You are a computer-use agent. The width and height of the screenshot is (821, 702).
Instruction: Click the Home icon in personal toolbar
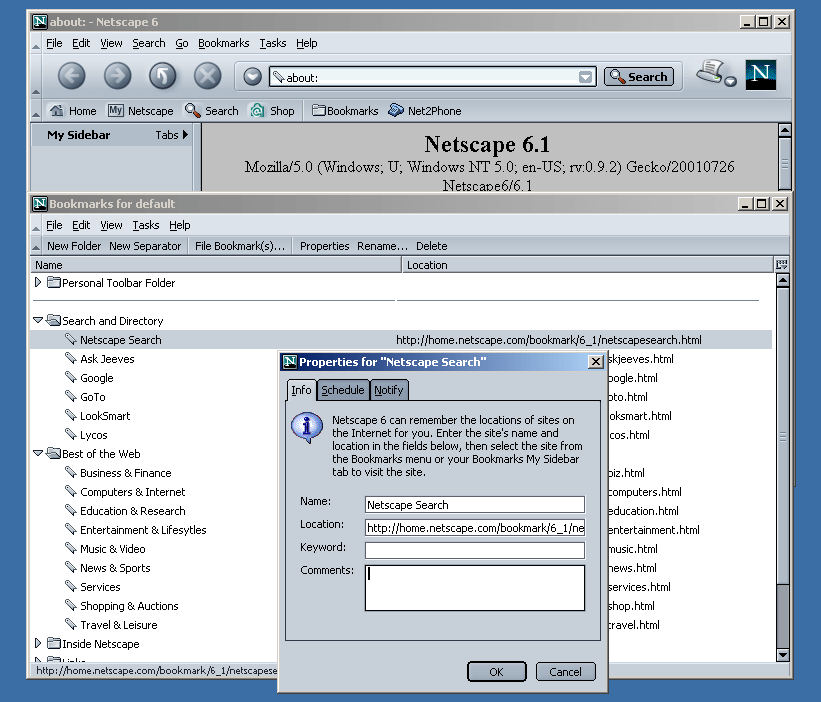click(x=56, y=110)
